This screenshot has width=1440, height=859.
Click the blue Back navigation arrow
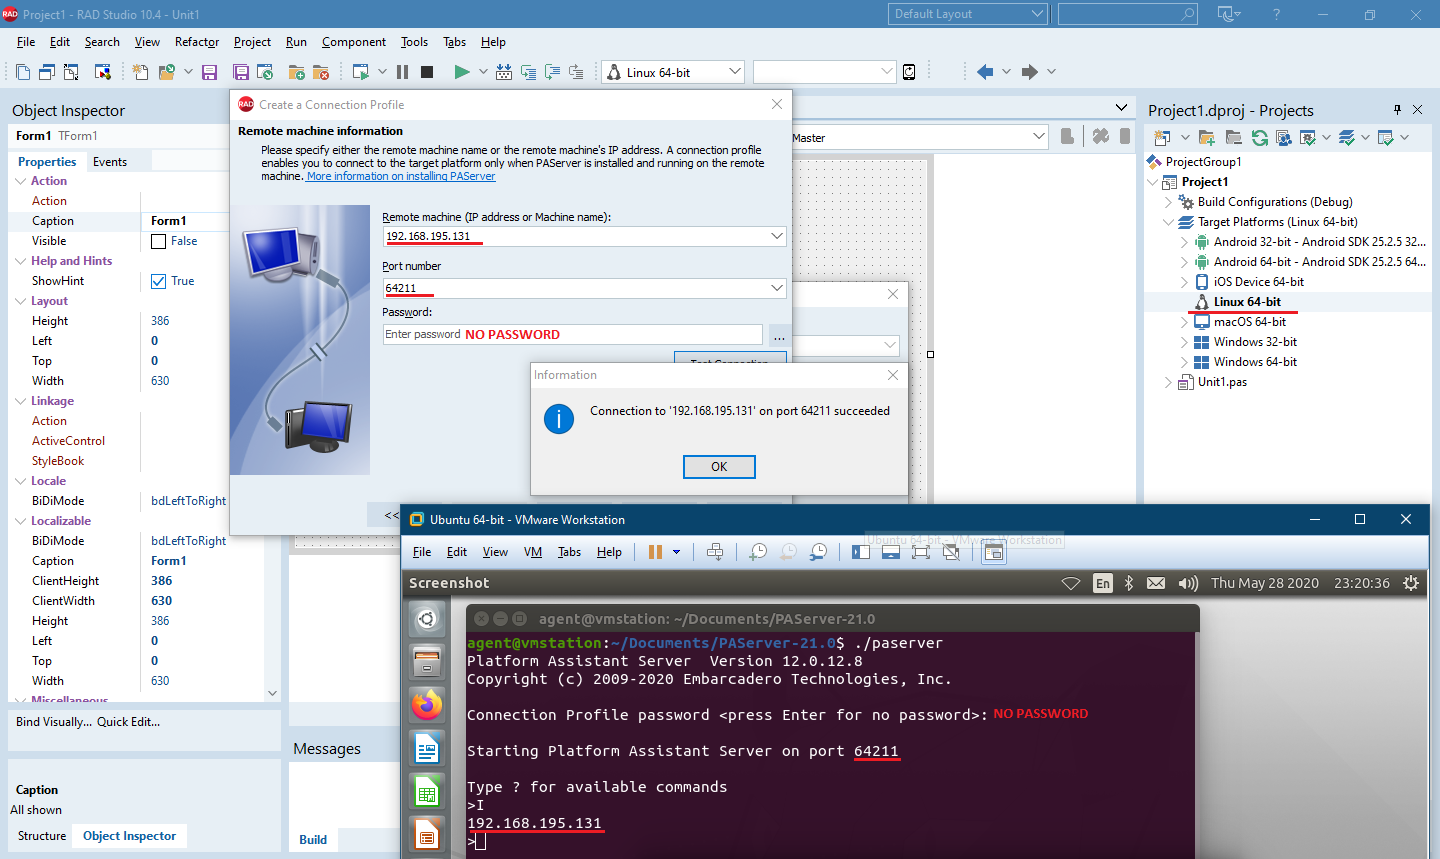(985, 72)
